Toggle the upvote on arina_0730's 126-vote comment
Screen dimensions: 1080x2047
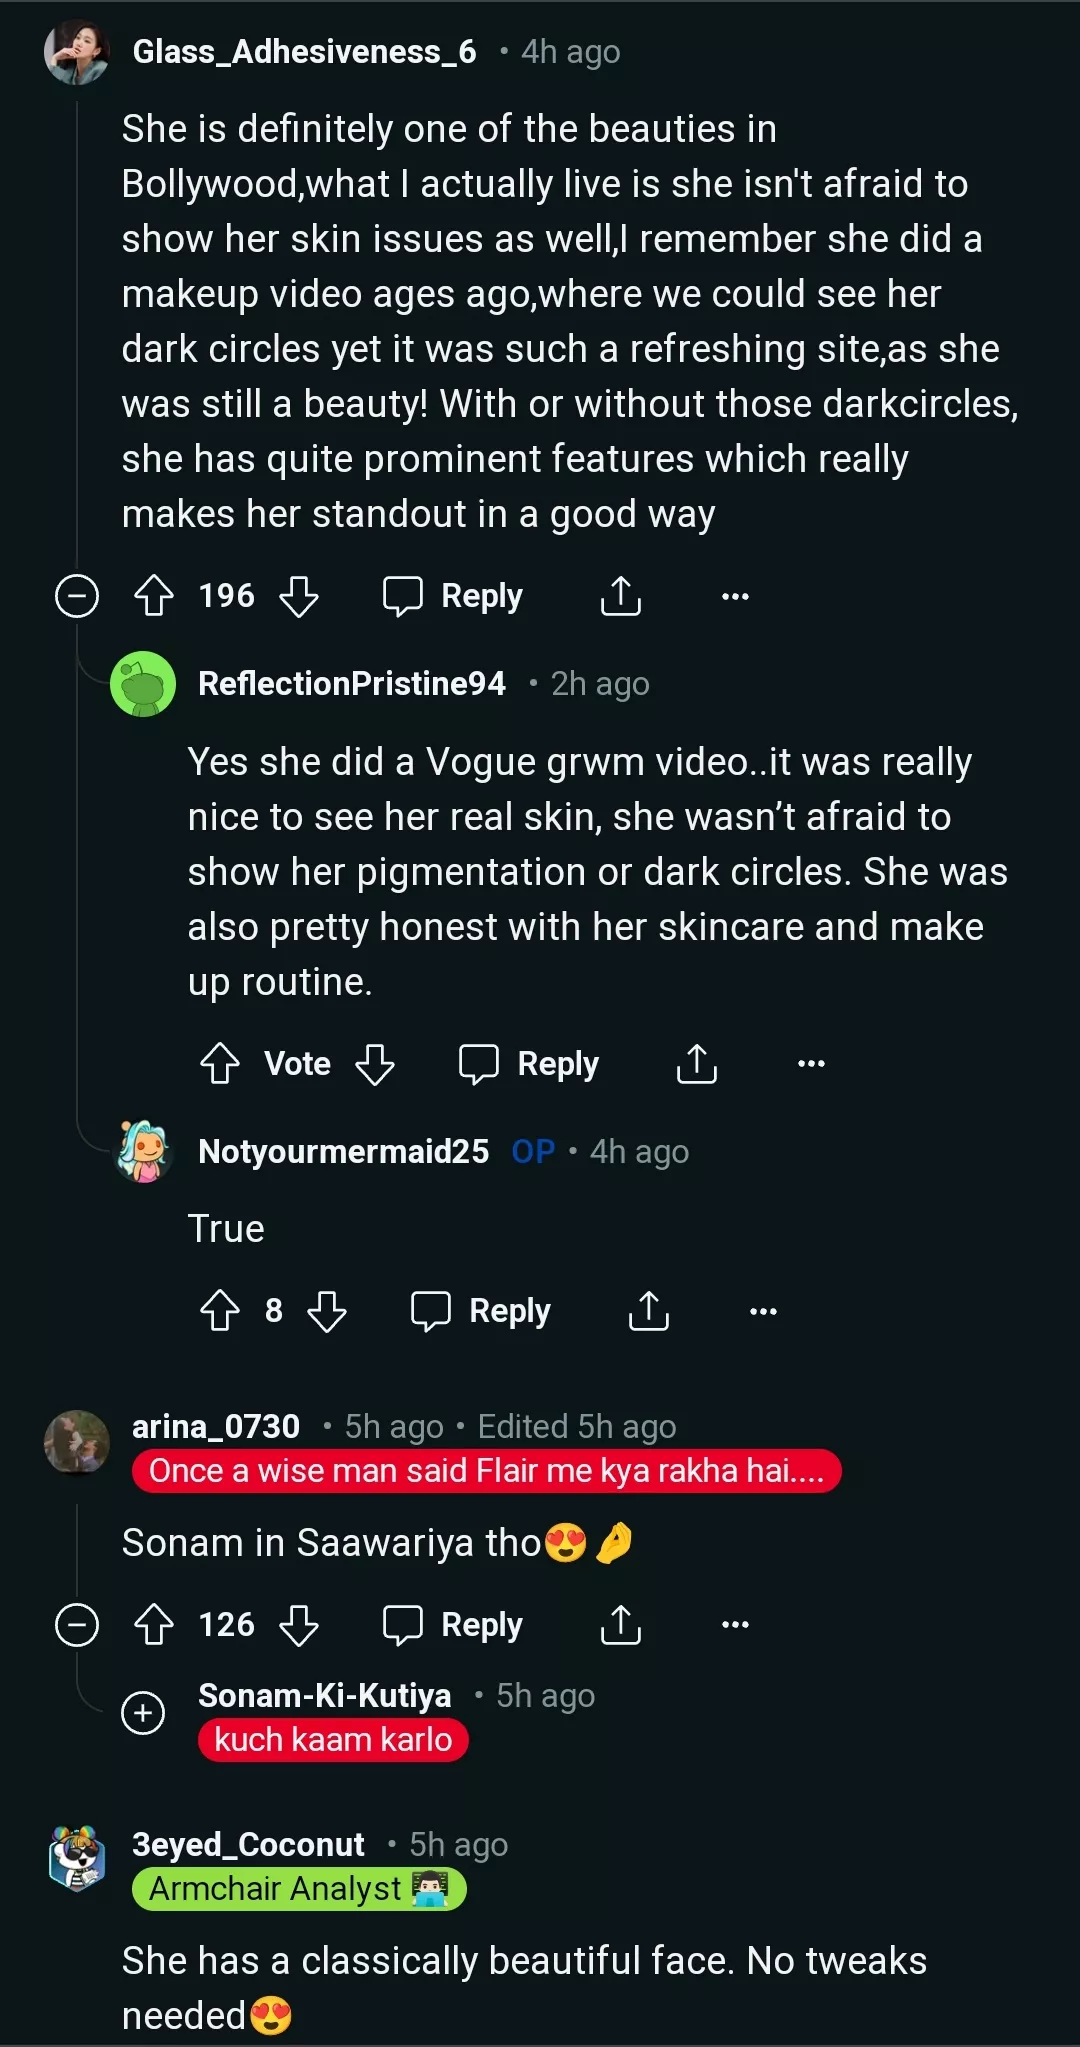(152, 1624)
